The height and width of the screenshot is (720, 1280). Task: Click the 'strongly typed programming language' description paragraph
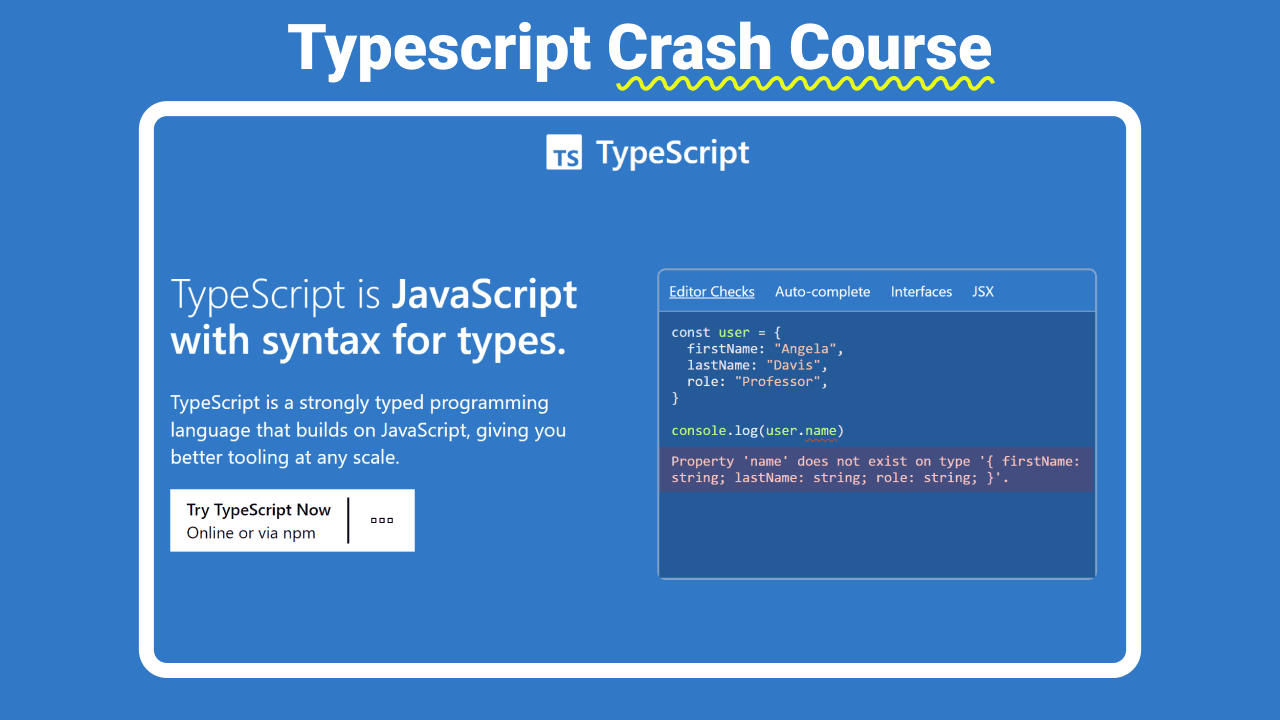coord(368,430)
